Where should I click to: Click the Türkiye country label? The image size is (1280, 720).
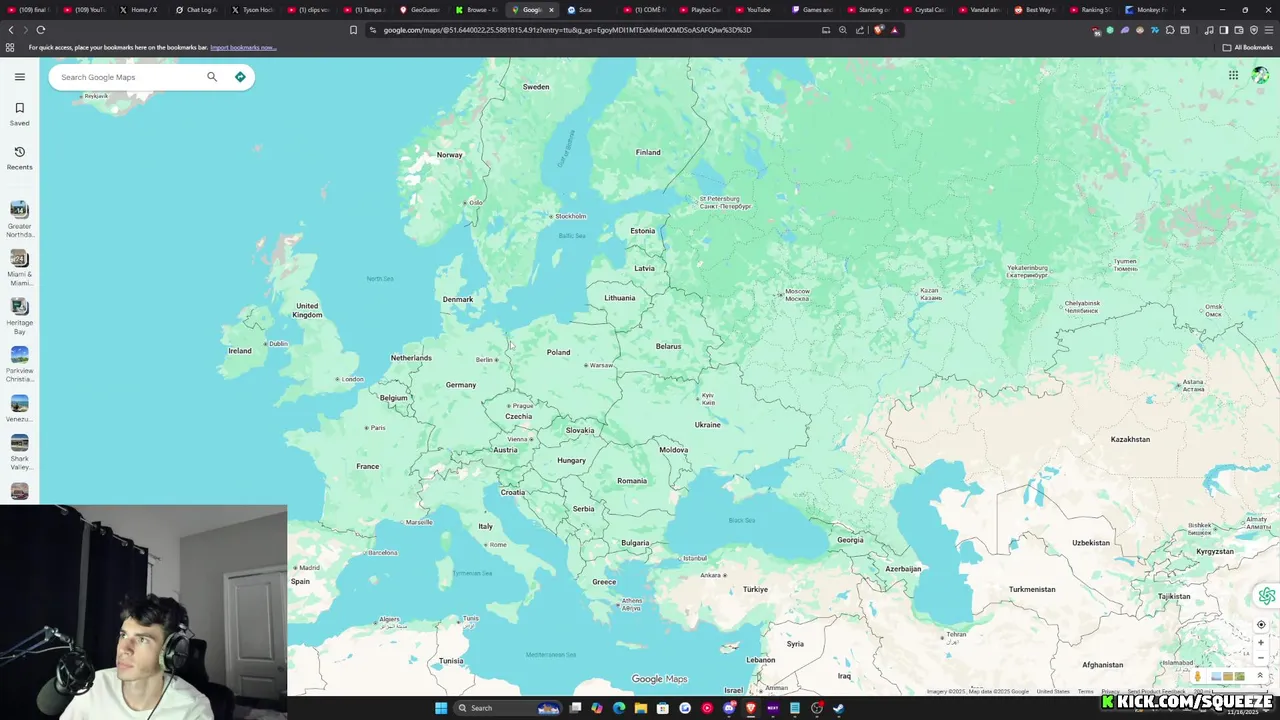coord(755,589)
